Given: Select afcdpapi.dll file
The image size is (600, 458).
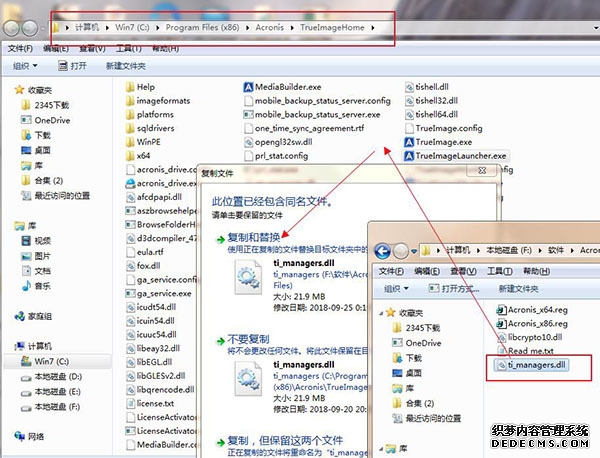Looking at the screenshot, I should 154,197.
